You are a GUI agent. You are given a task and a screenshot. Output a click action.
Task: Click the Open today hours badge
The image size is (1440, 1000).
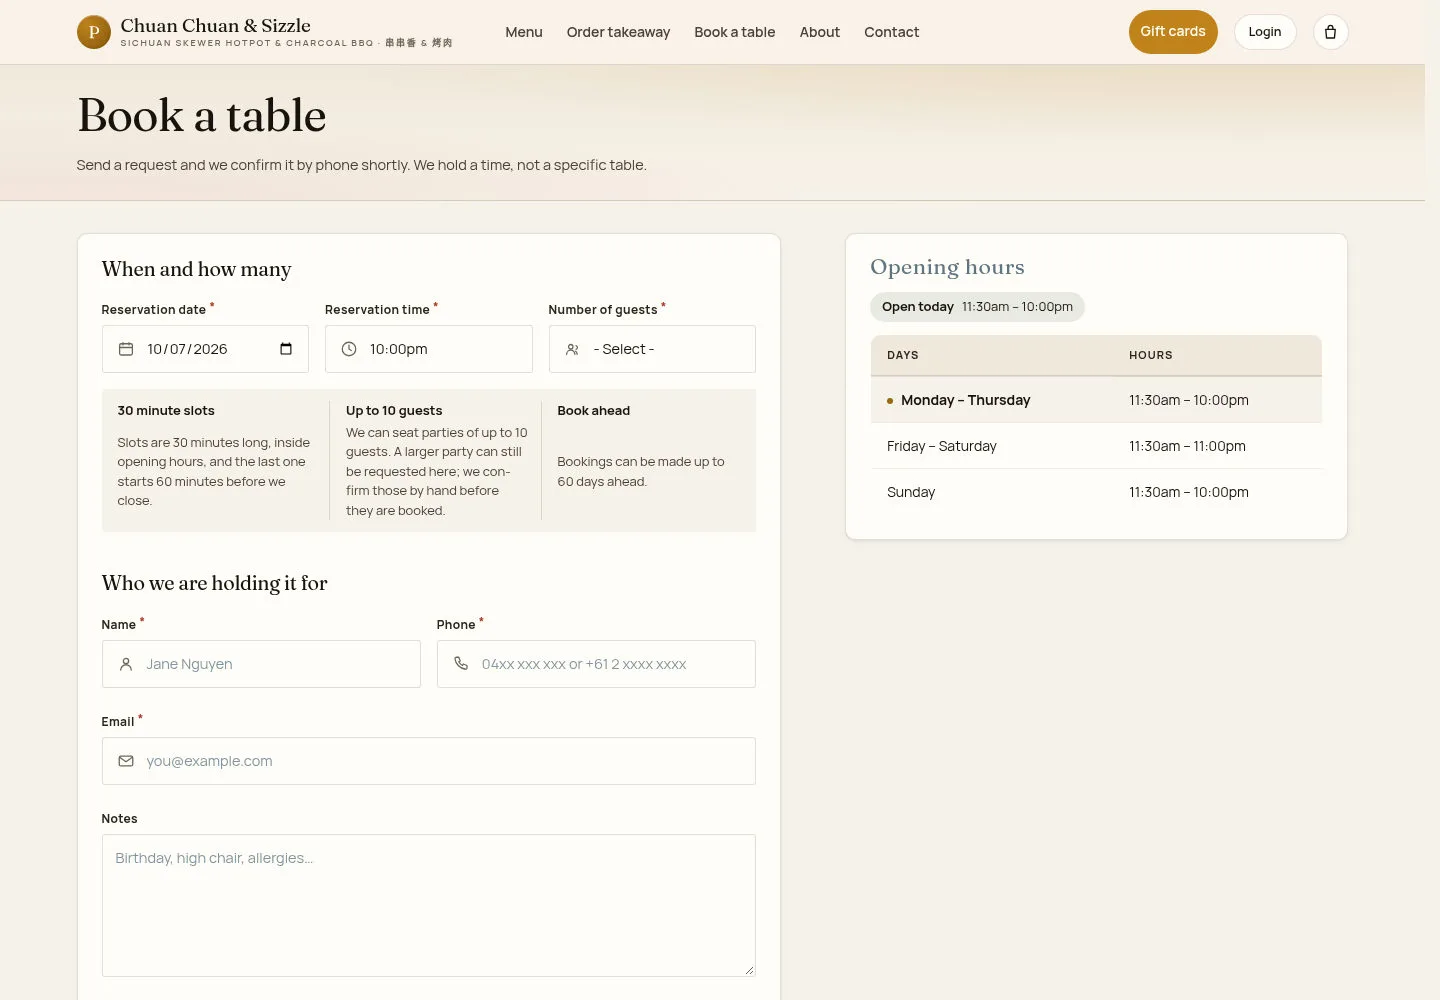pyautogui.click(x=977, y=307)
